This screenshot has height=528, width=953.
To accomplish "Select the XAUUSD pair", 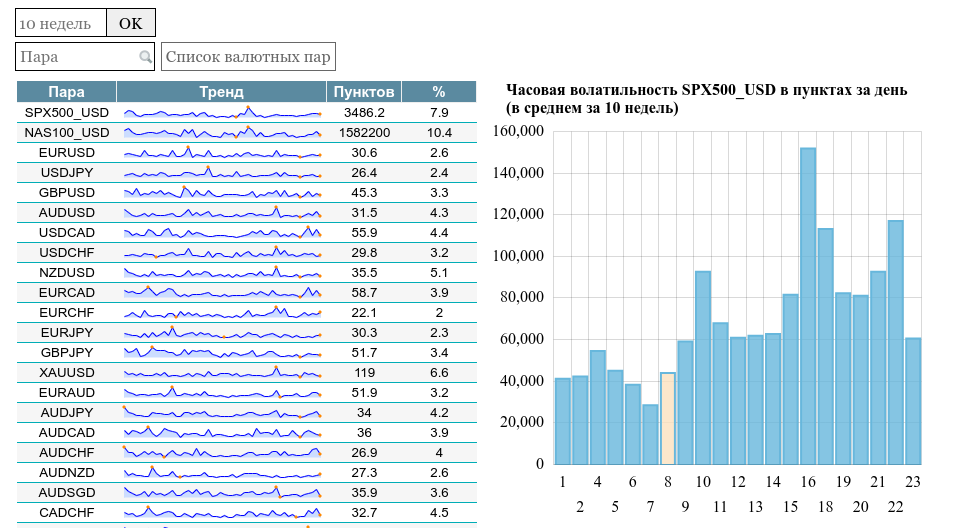I will point(67,373).
